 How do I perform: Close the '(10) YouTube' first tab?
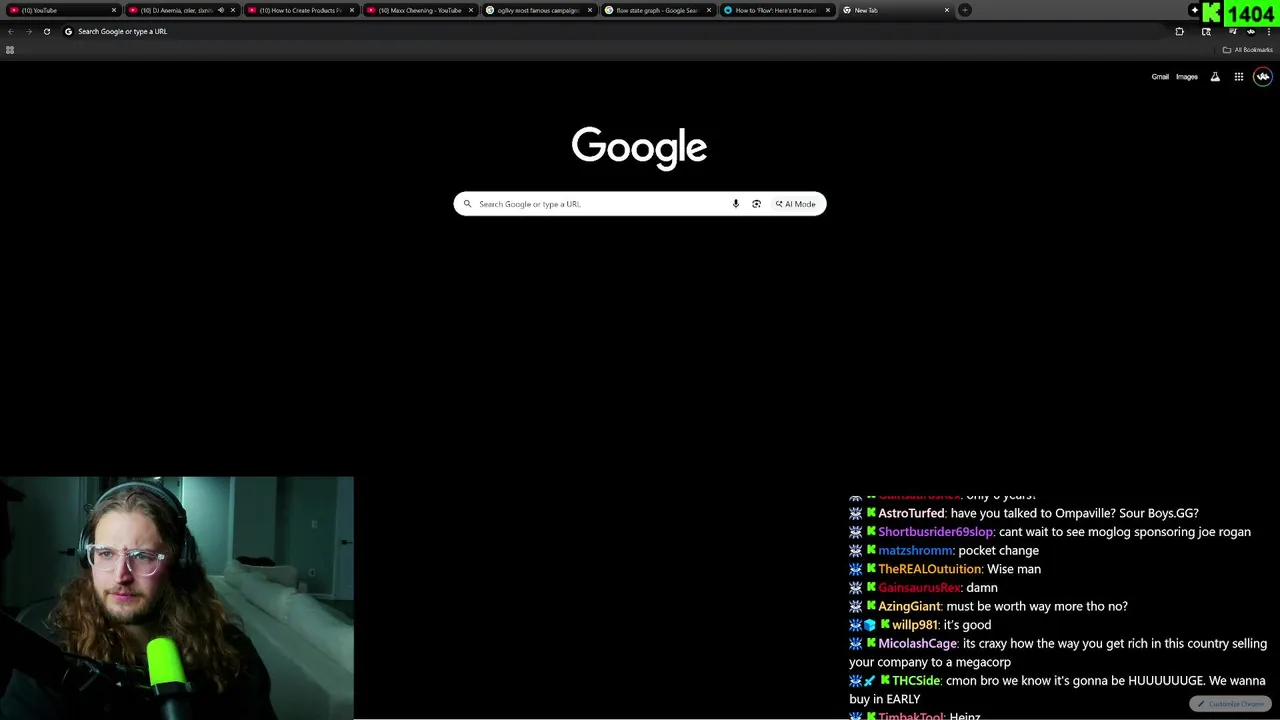point(114,10)
